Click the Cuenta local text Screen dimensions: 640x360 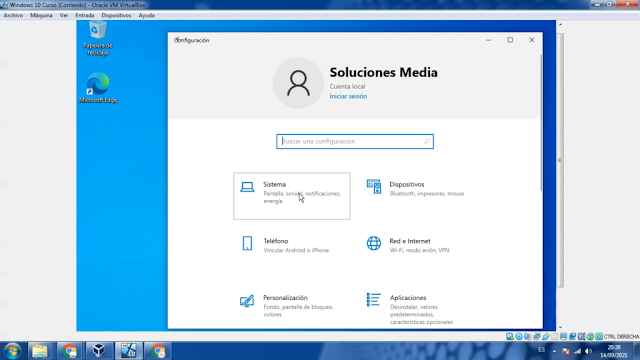click(347, 87)
